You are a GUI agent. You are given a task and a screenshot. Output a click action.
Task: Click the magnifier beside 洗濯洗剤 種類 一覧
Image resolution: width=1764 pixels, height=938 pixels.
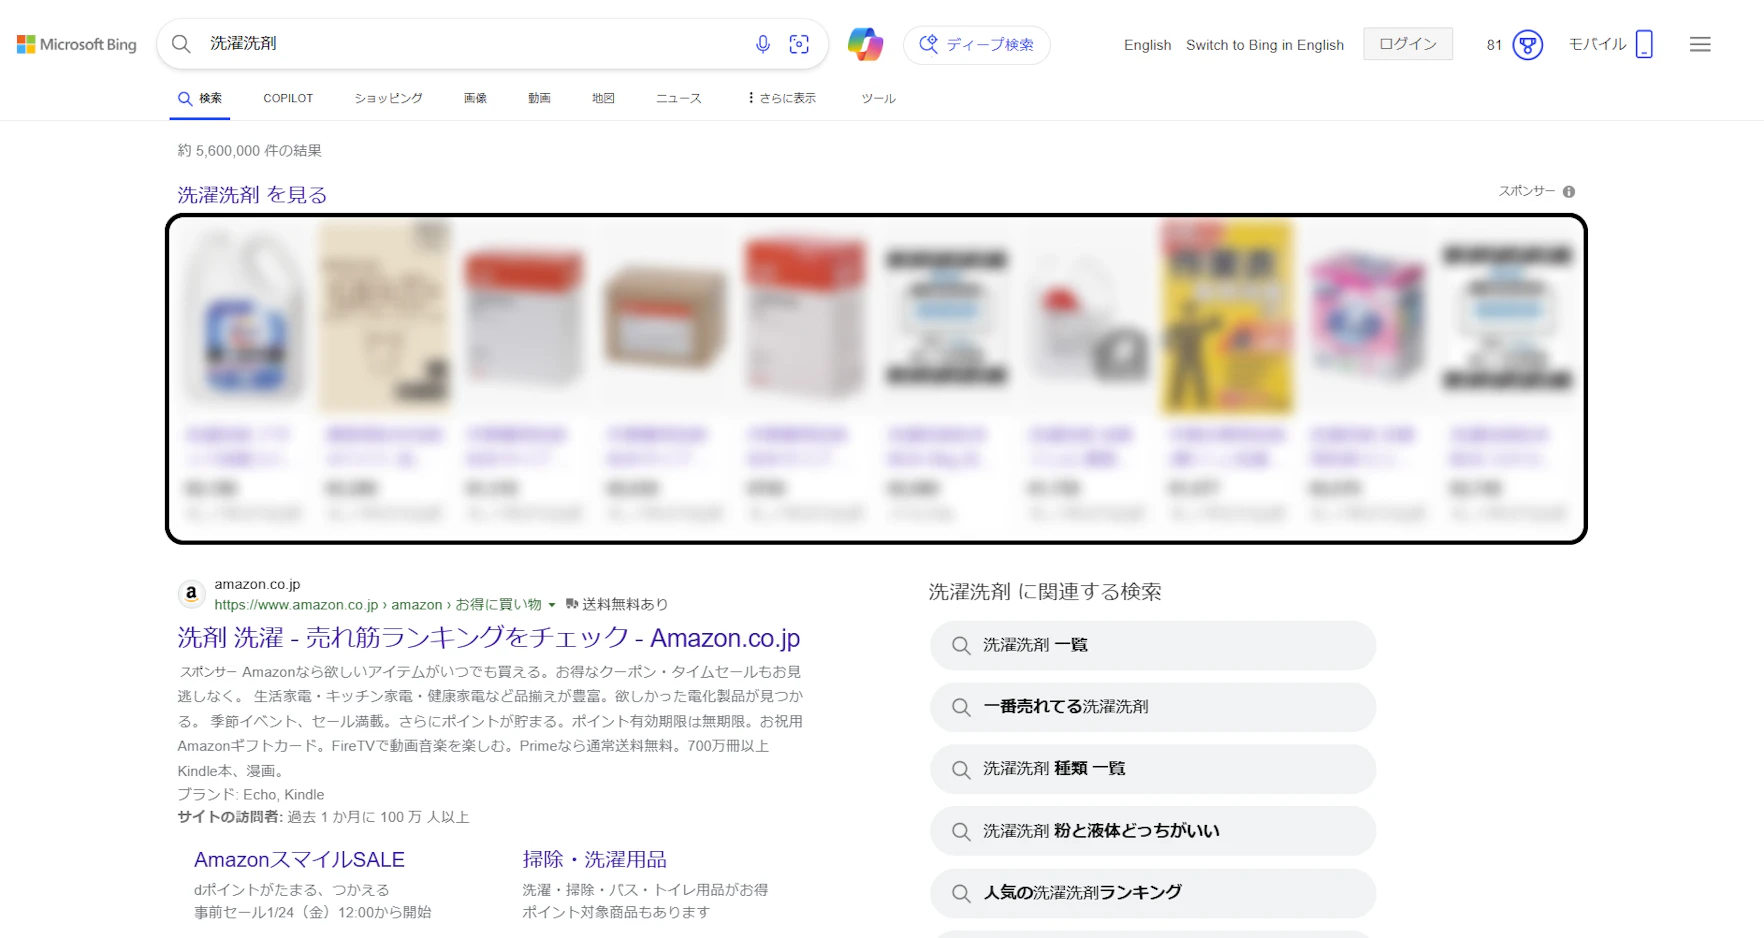[961, 770]
